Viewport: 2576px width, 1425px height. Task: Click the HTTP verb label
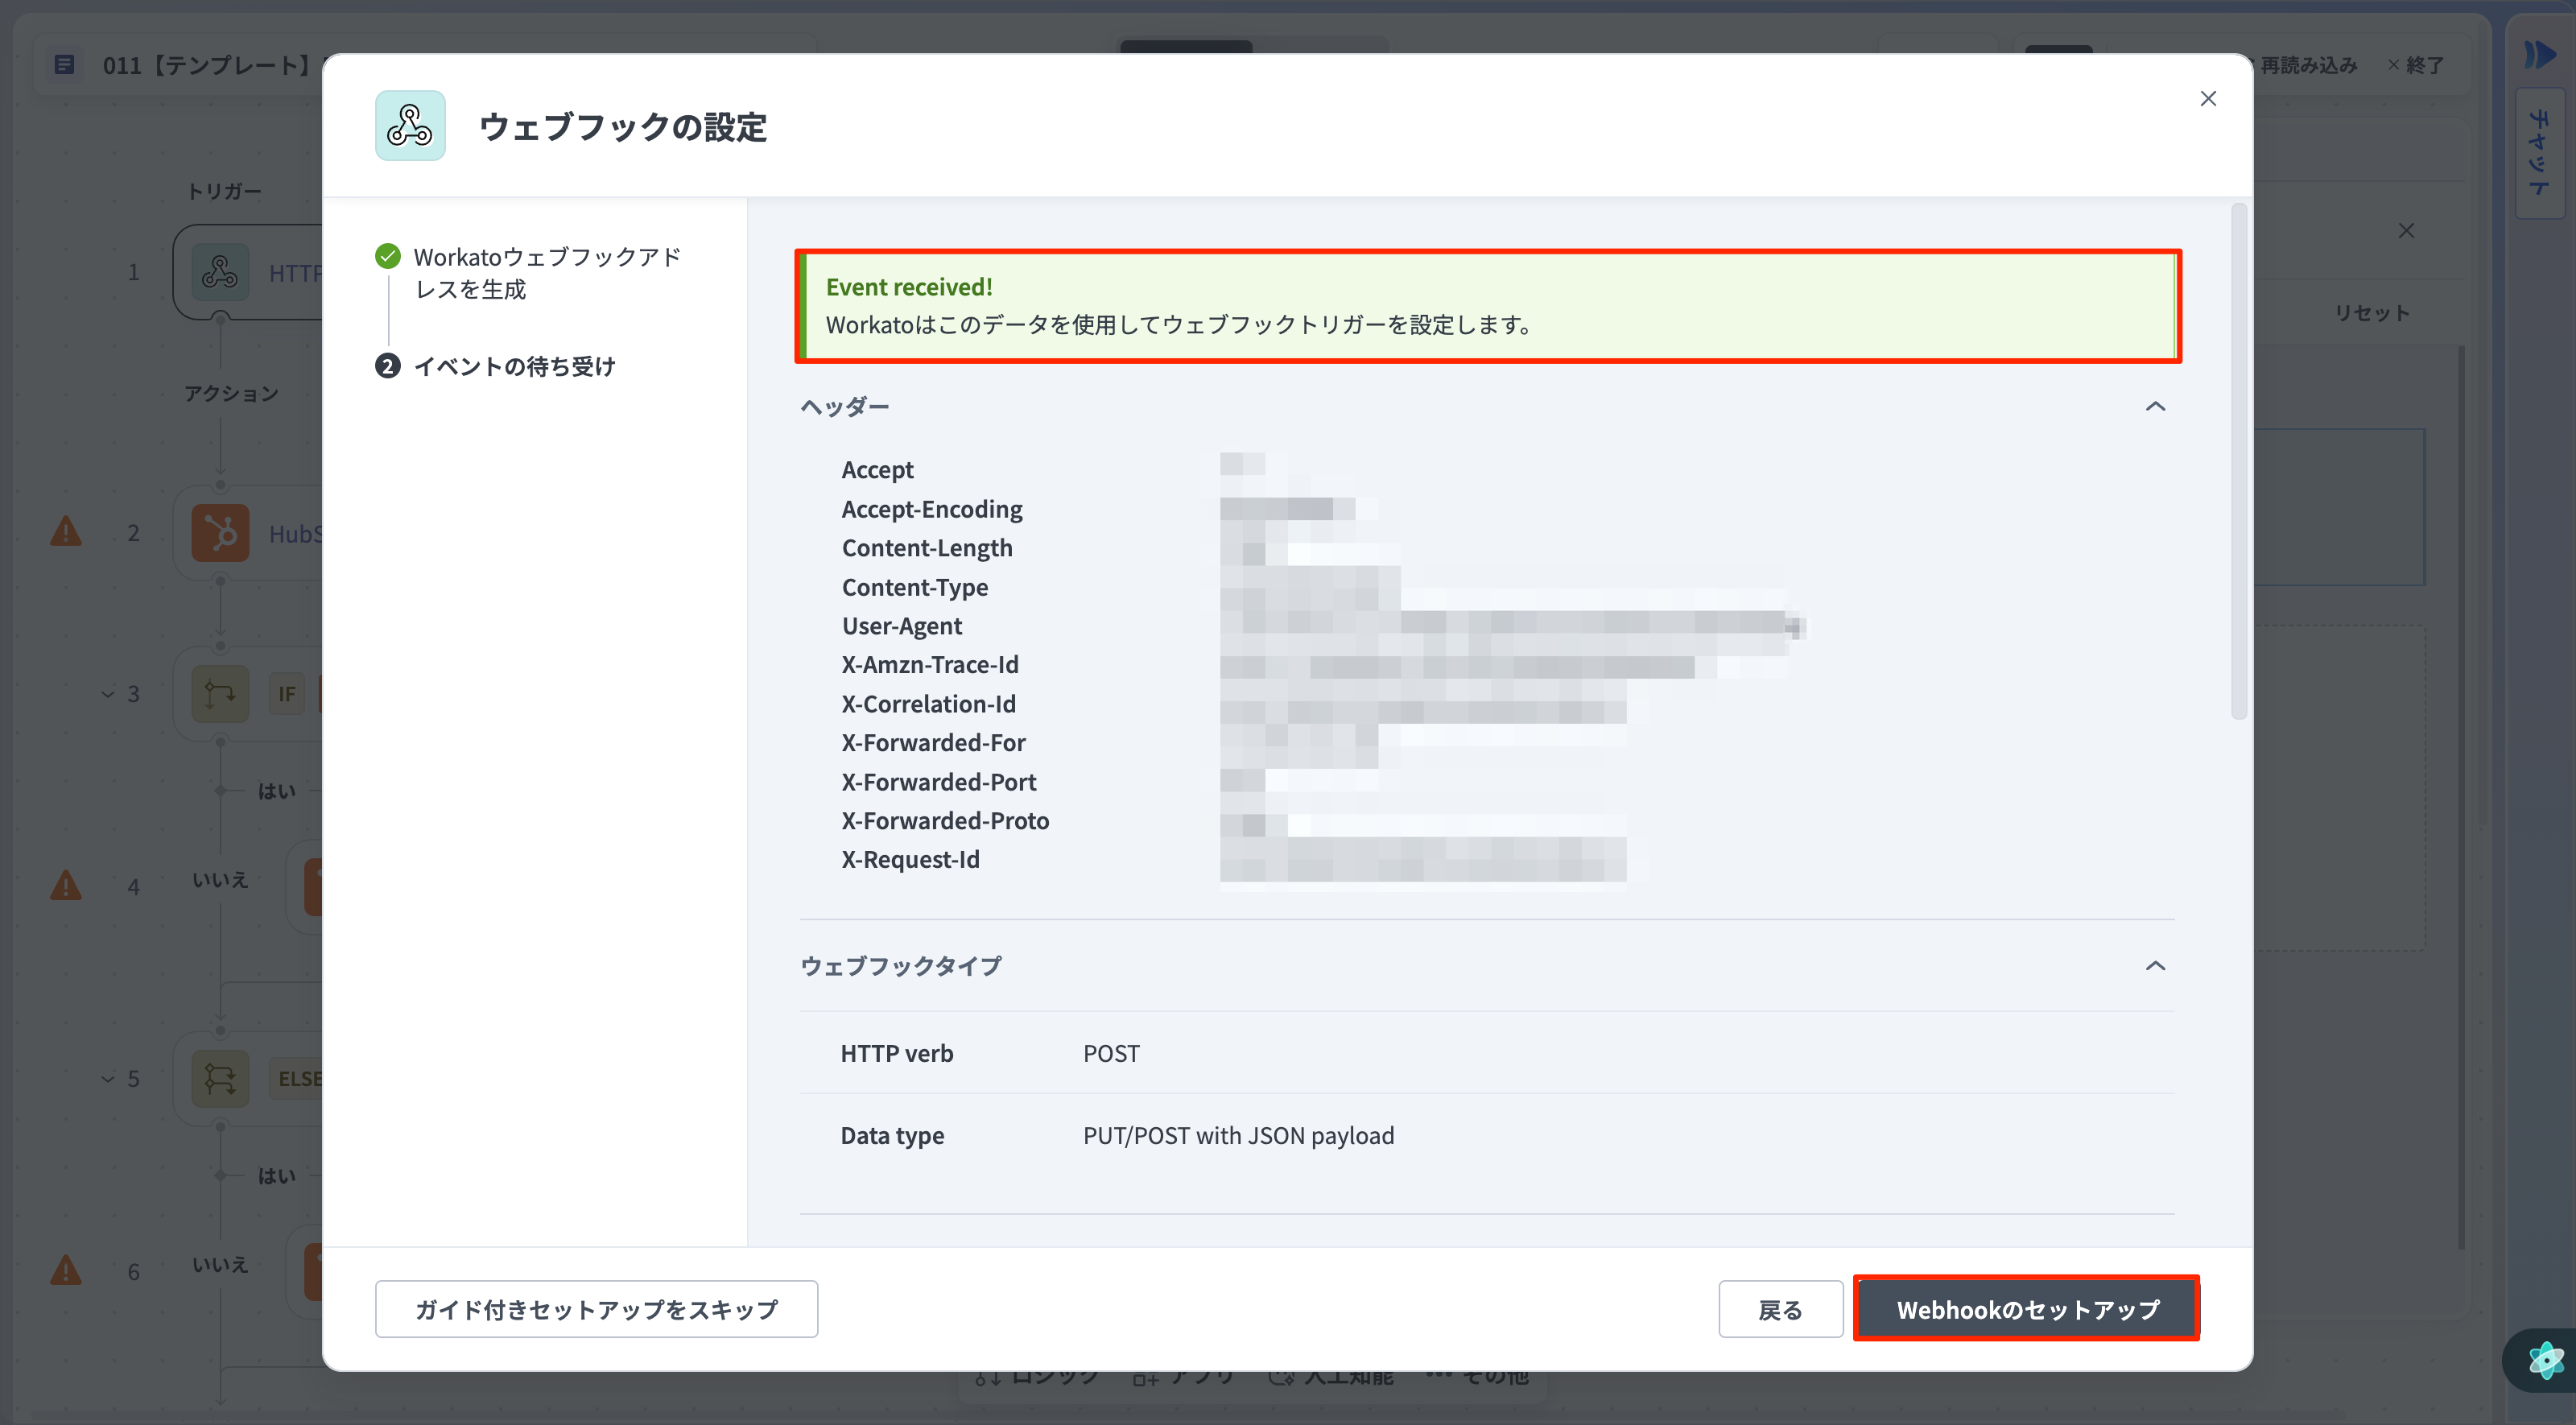(896, 1053)
